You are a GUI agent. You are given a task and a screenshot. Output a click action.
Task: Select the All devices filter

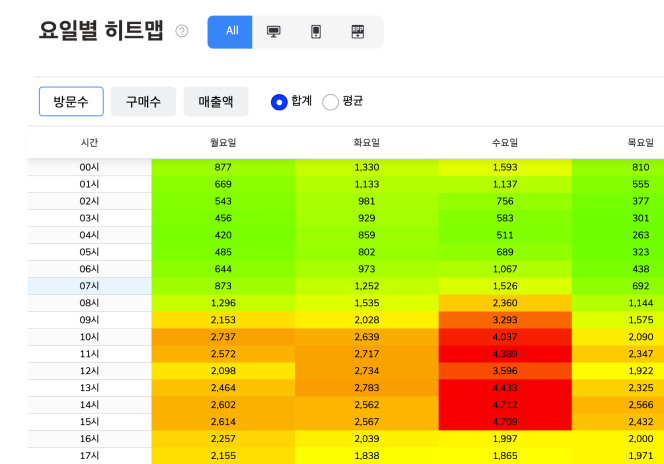[231, 31]
